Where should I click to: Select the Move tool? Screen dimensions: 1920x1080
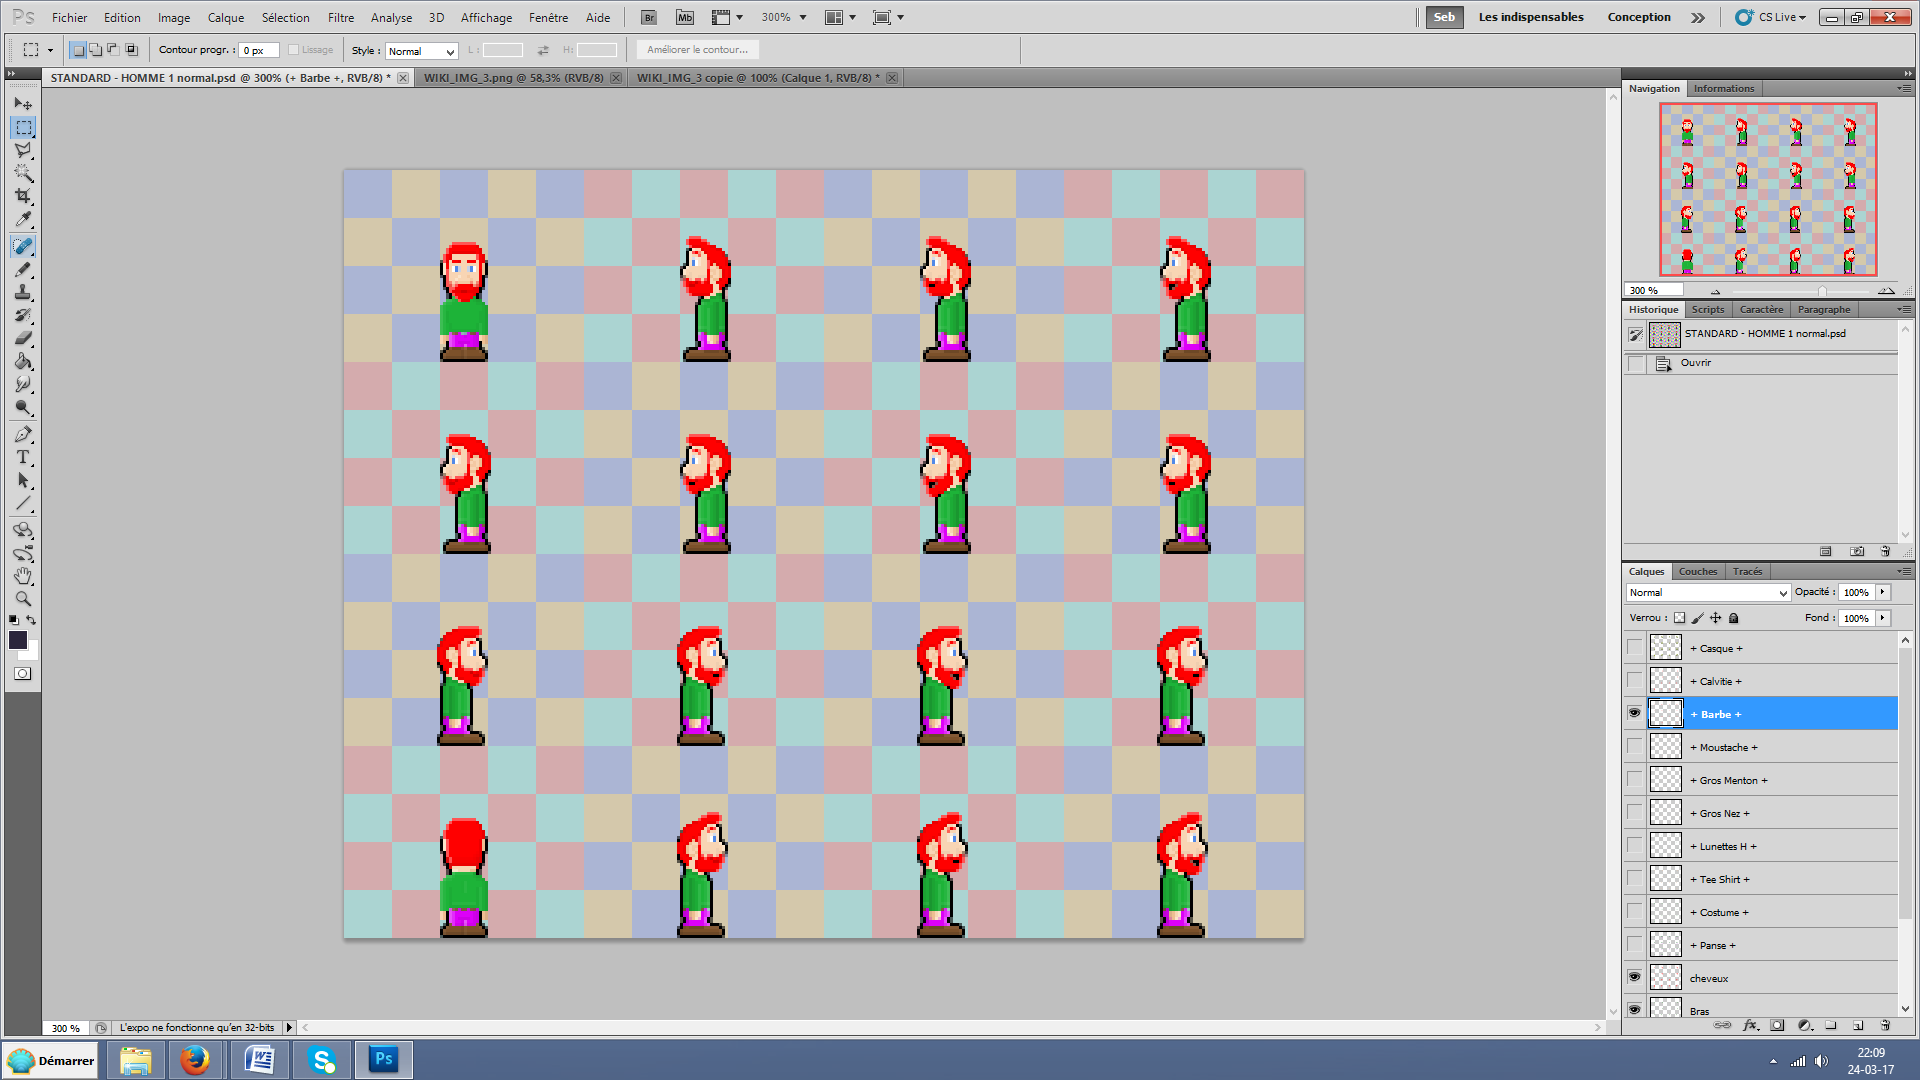point(23,104)
